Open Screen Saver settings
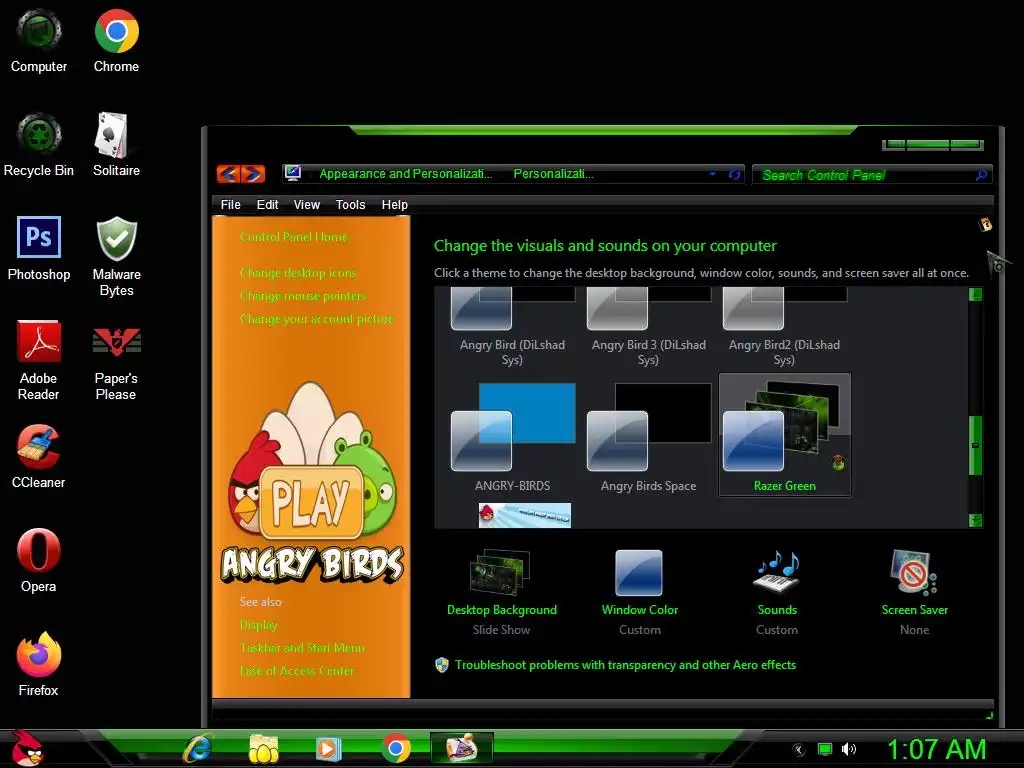Screen dimensions: 1024x768 click(x=914, y=592)
